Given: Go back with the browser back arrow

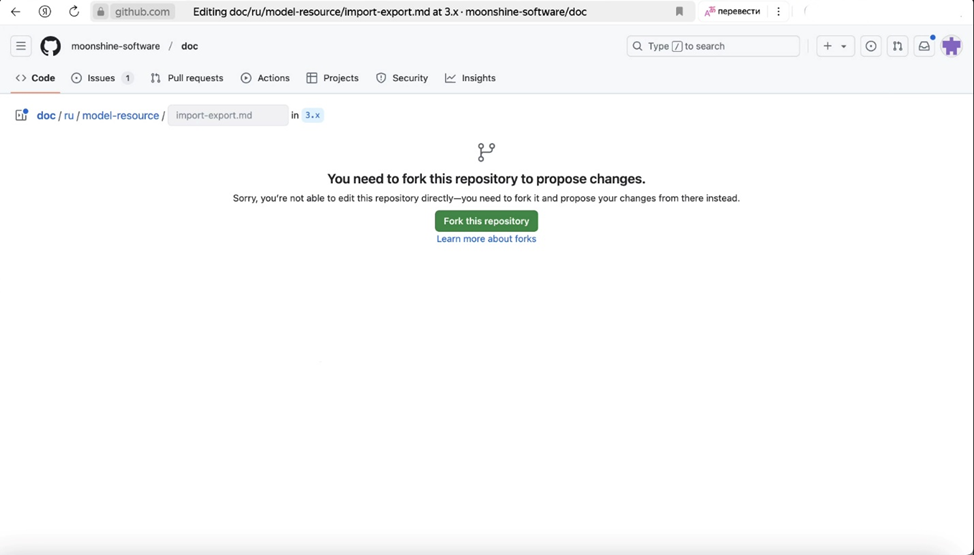Looking at the screenshot, I should click(x=16, y=11).
